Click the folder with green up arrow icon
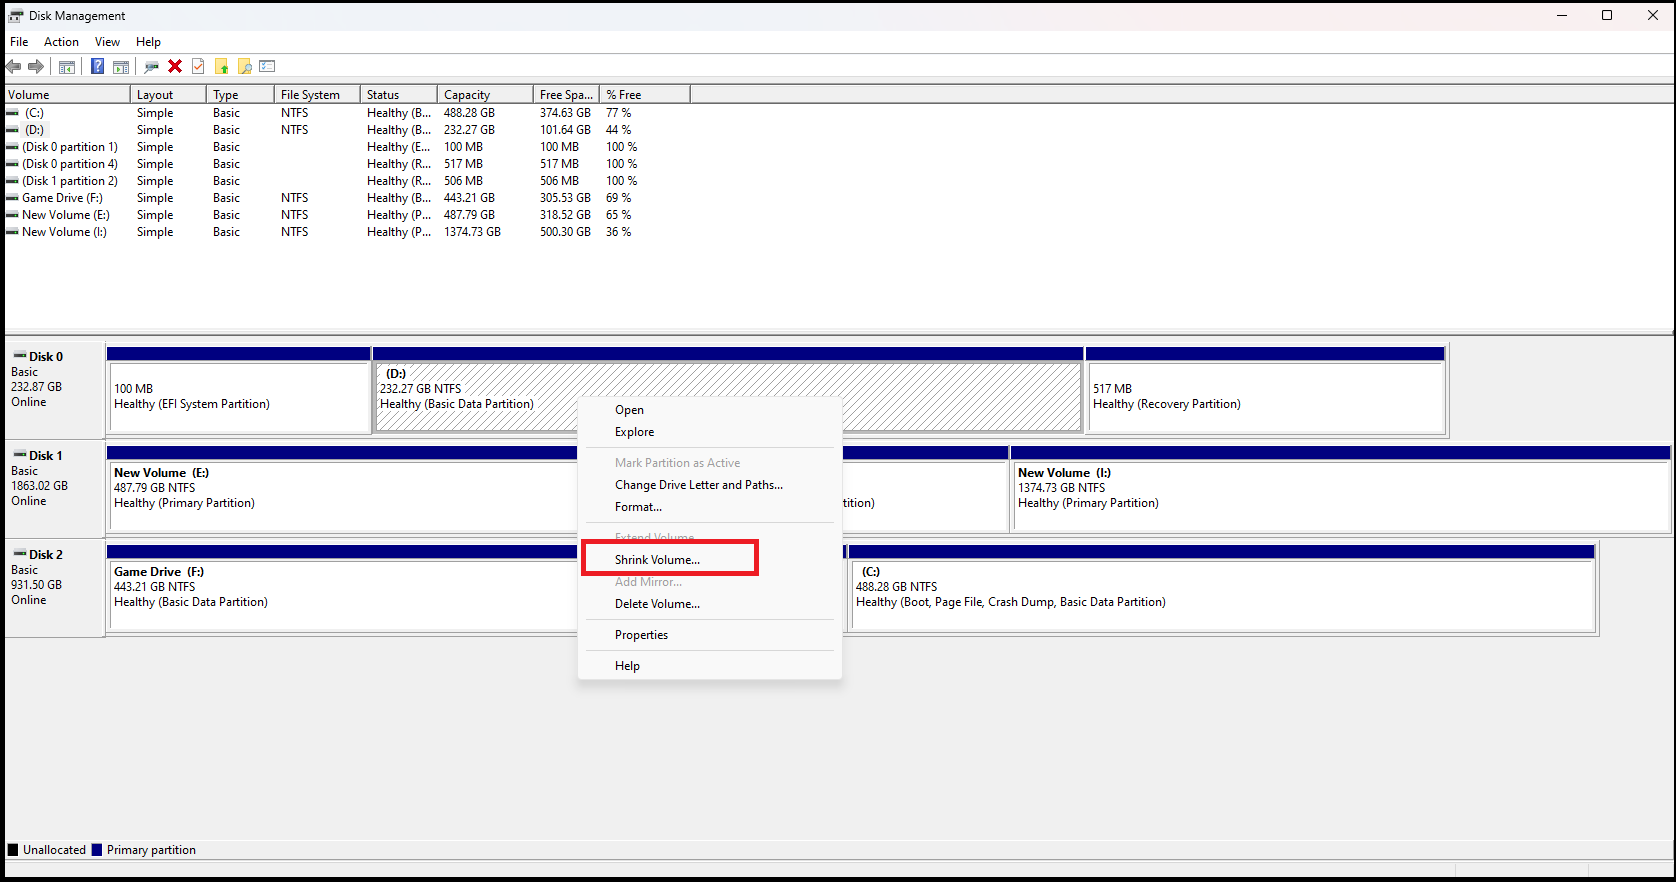The image size is (1676, 882). pos(221,67)
